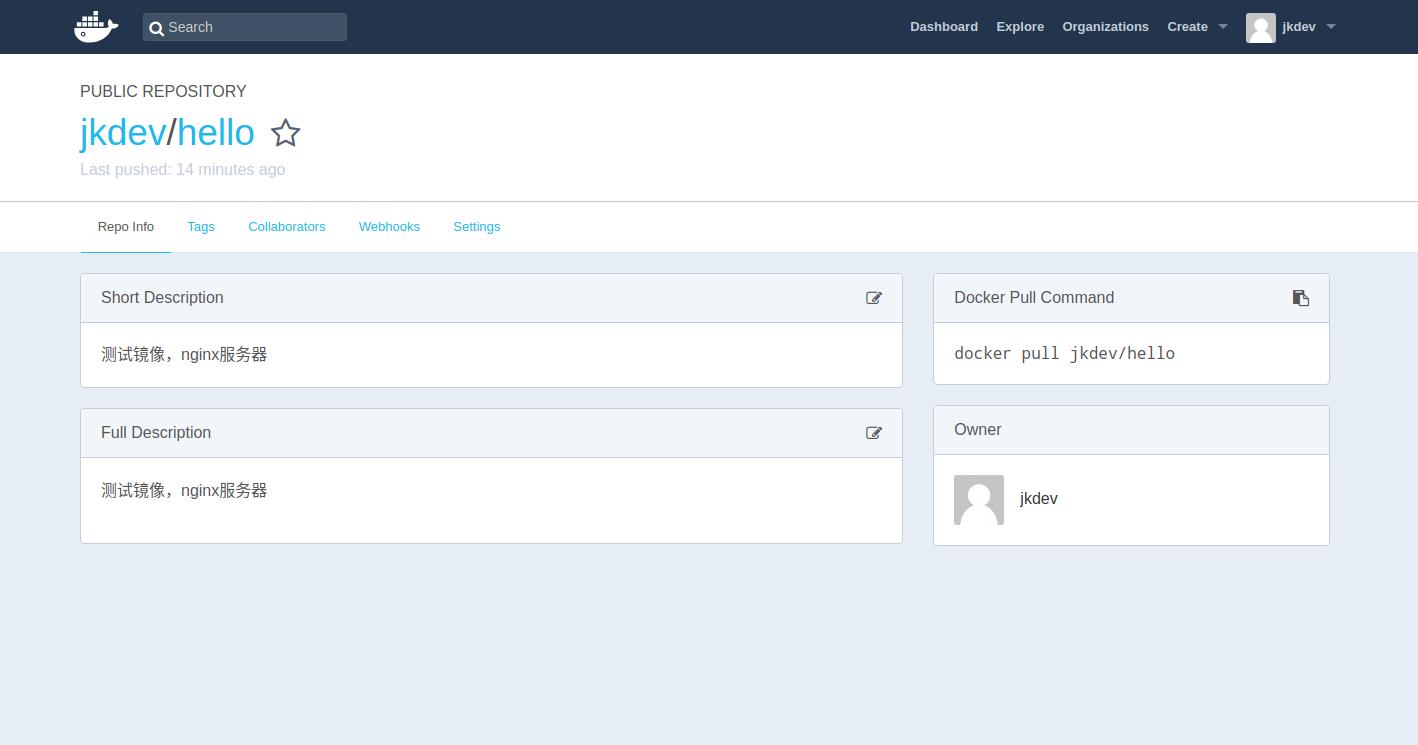Click the jkdev namespace link in title
This screenshot has height=745, width=1418.
(x=122, y=133)
